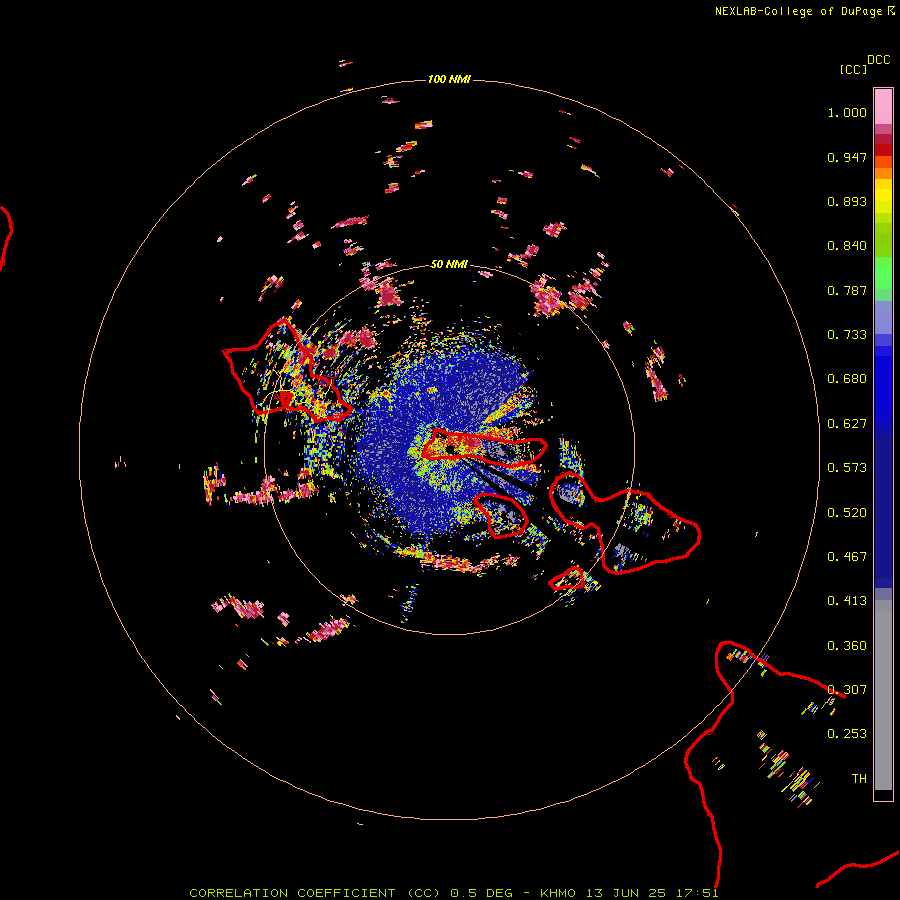
Task: Click the 50 NMI range ring label
Action: tap(449, 264)
